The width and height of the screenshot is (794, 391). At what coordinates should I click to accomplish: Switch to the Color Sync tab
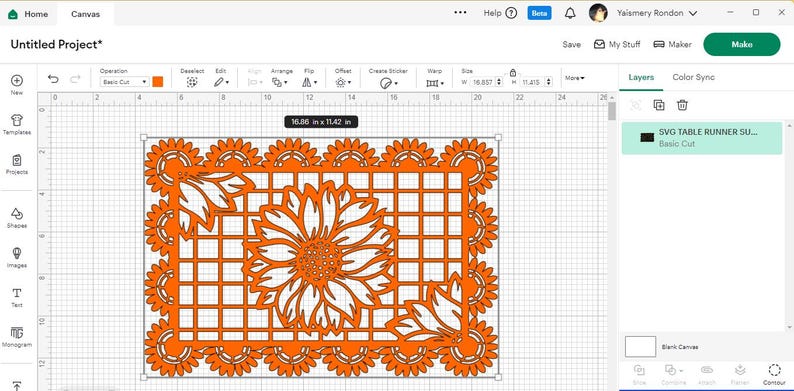pyautogui.click(x=693, y=77)
